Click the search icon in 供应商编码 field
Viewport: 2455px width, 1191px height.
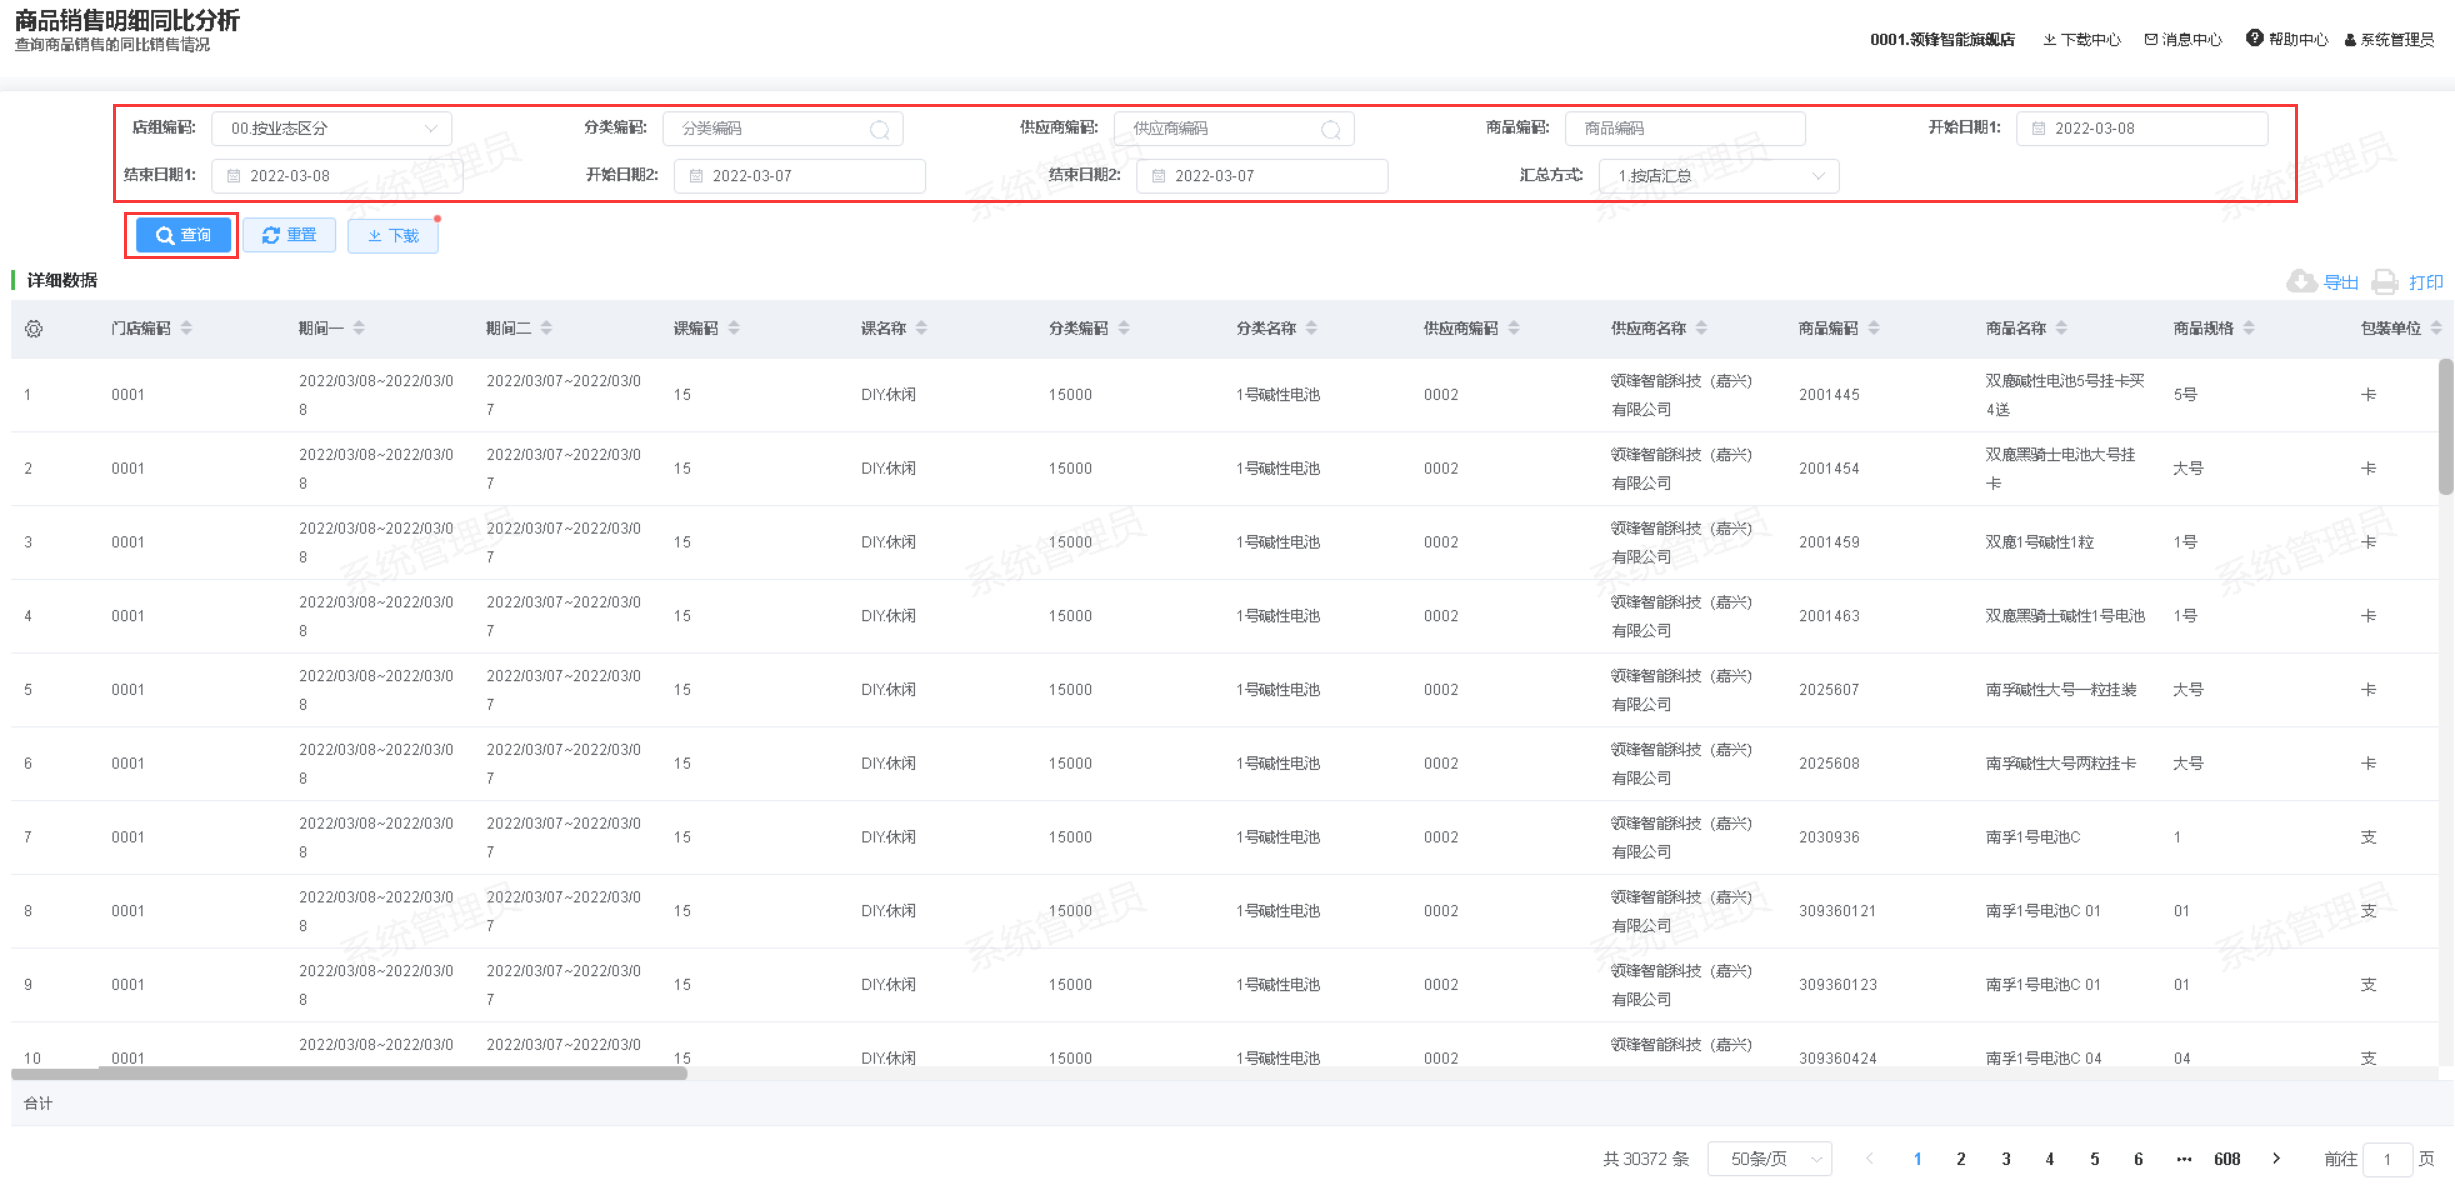click(1330, 130)
